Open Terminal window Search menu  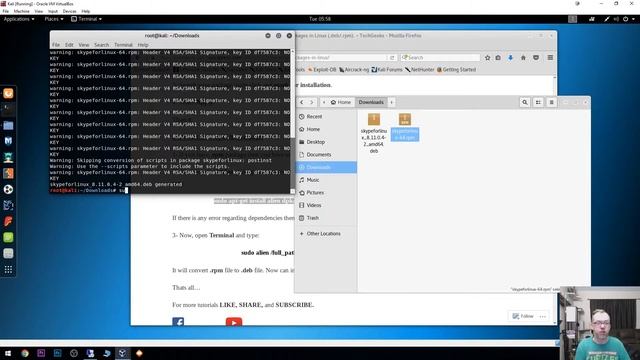[102, 45]
